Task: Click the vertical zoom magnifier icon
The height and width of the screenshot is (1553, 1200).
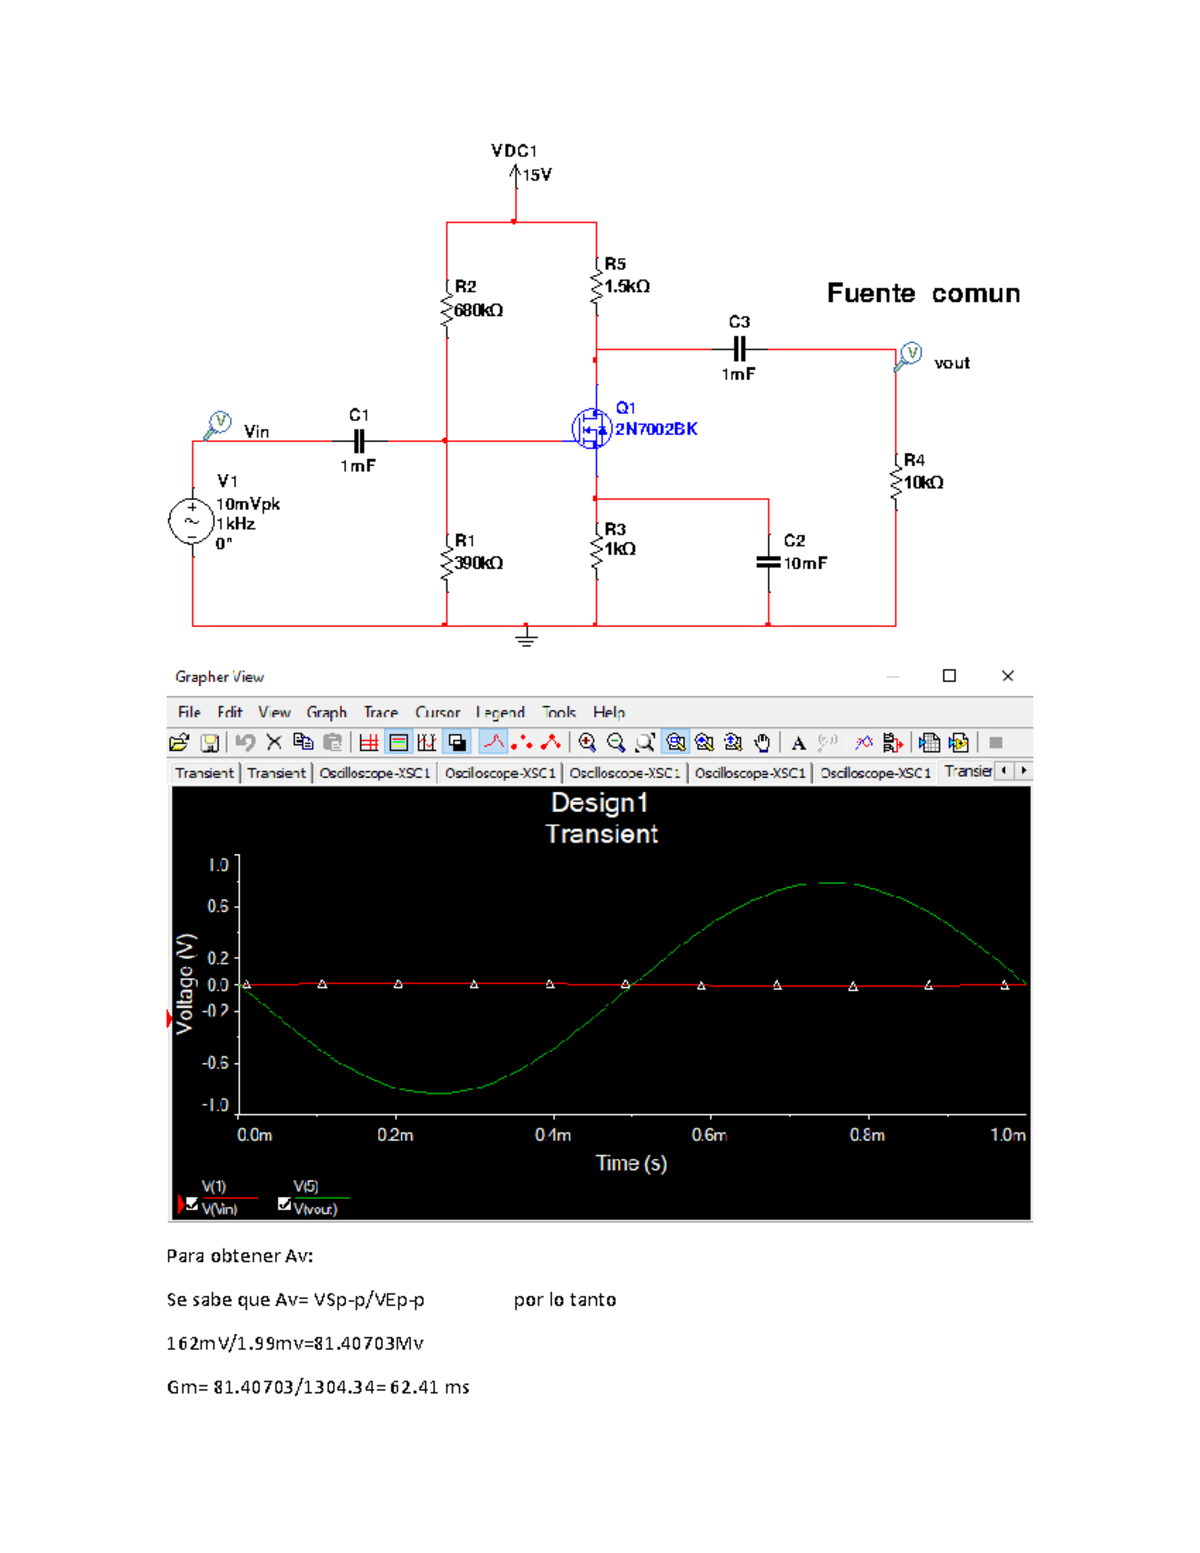Action: (x=733, y=742)
